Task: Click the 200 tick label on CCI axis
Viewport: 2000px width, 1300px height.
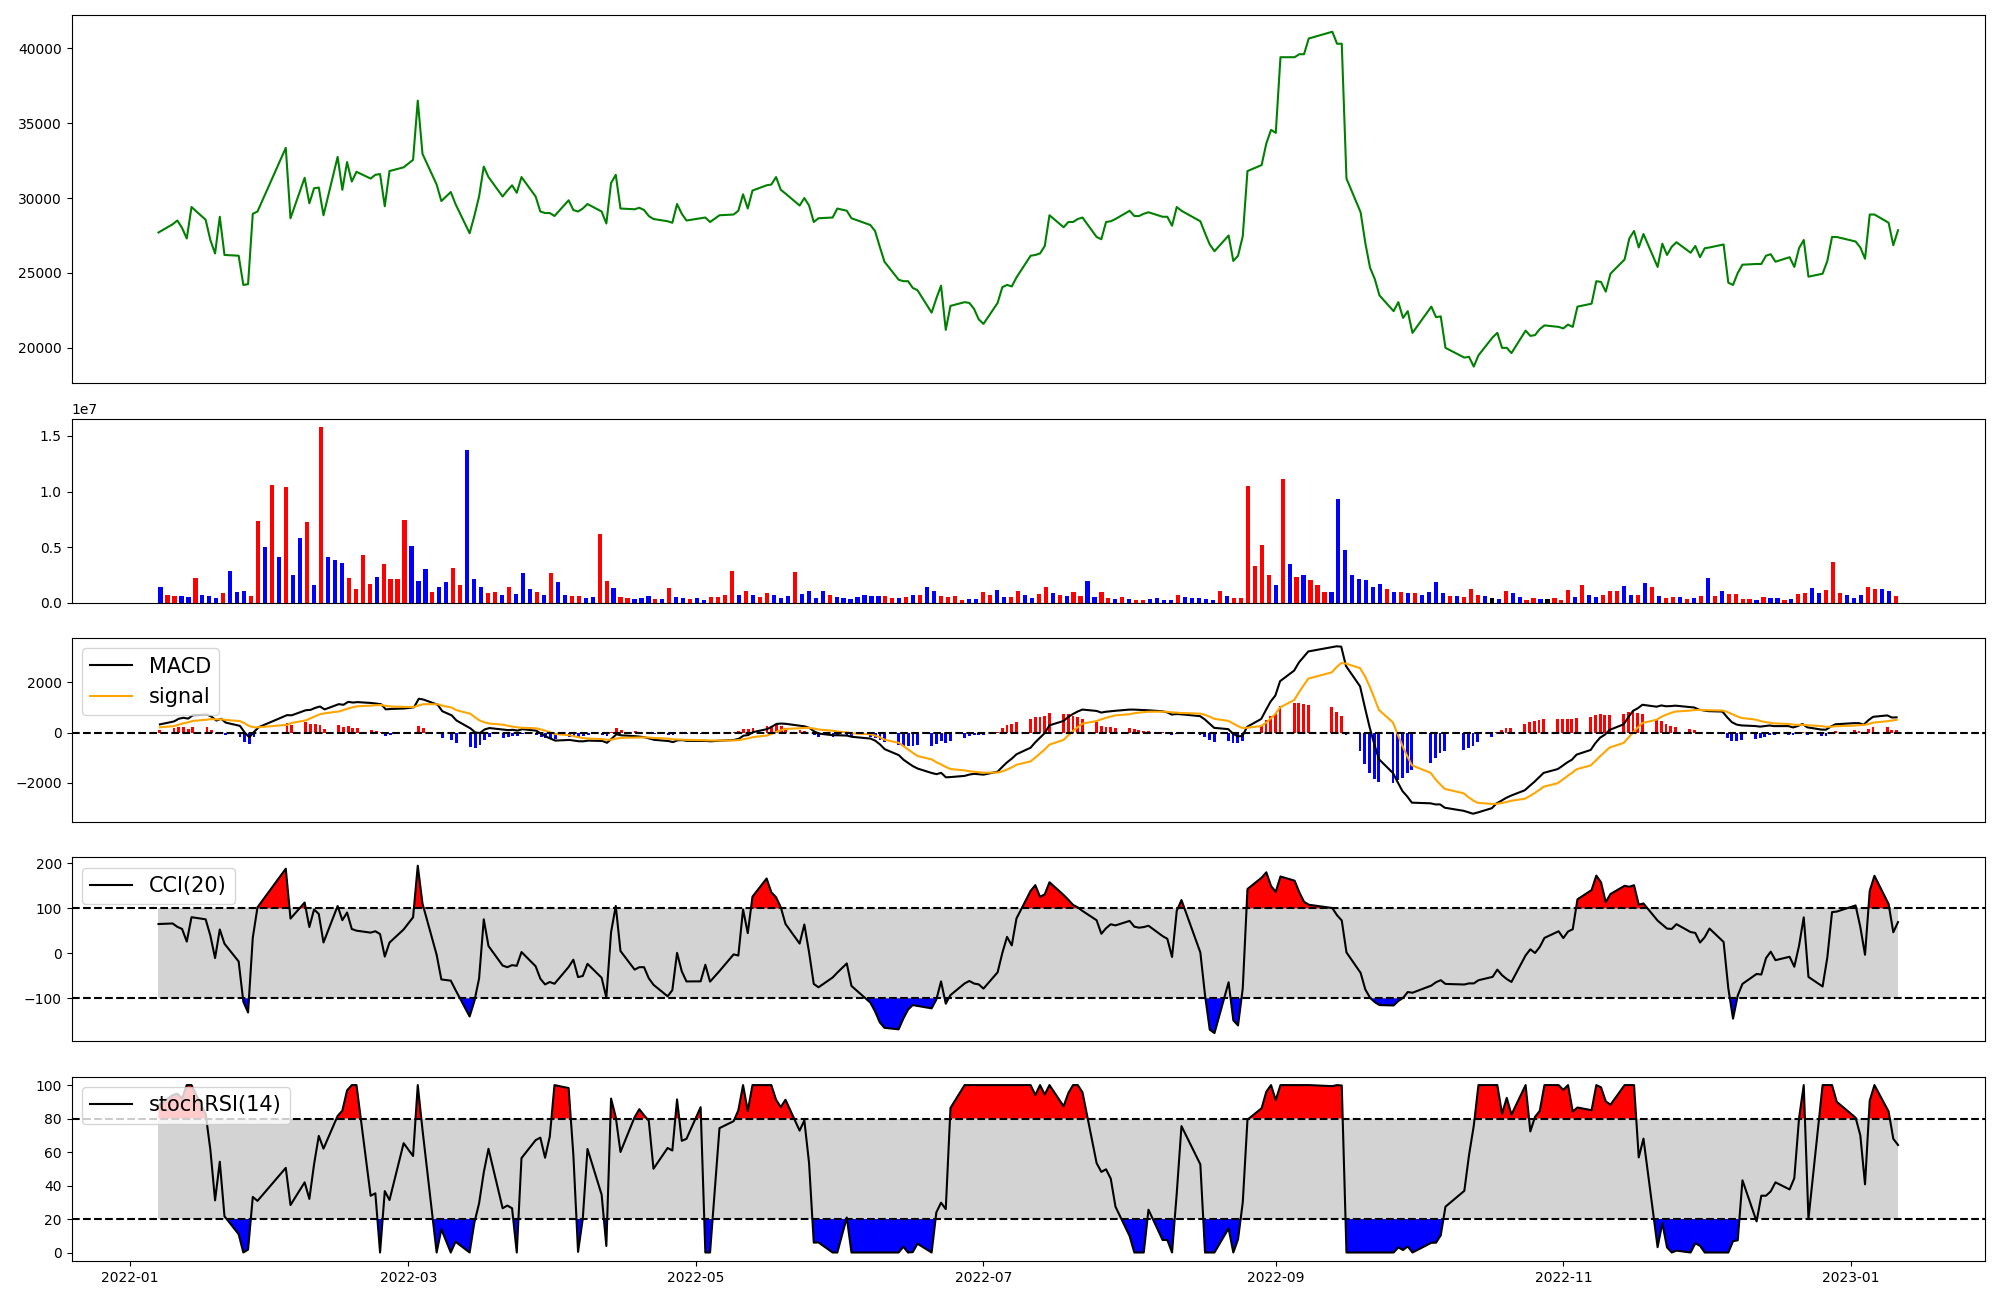Action: 50,864
